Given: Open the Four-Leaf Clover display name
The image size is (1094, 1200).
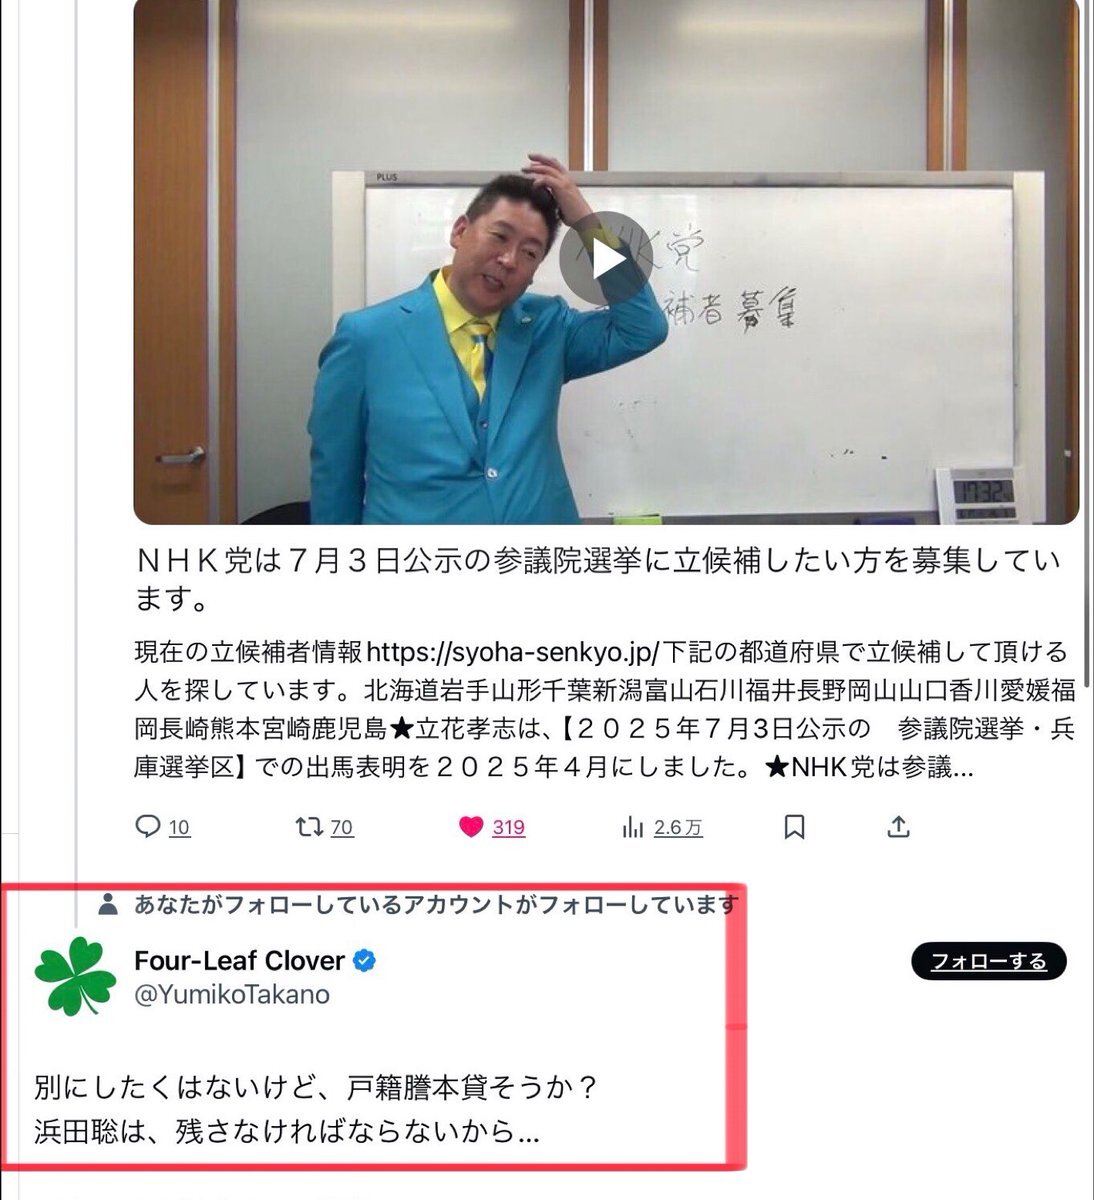Looking at the screenshot, I should (239, 961).
